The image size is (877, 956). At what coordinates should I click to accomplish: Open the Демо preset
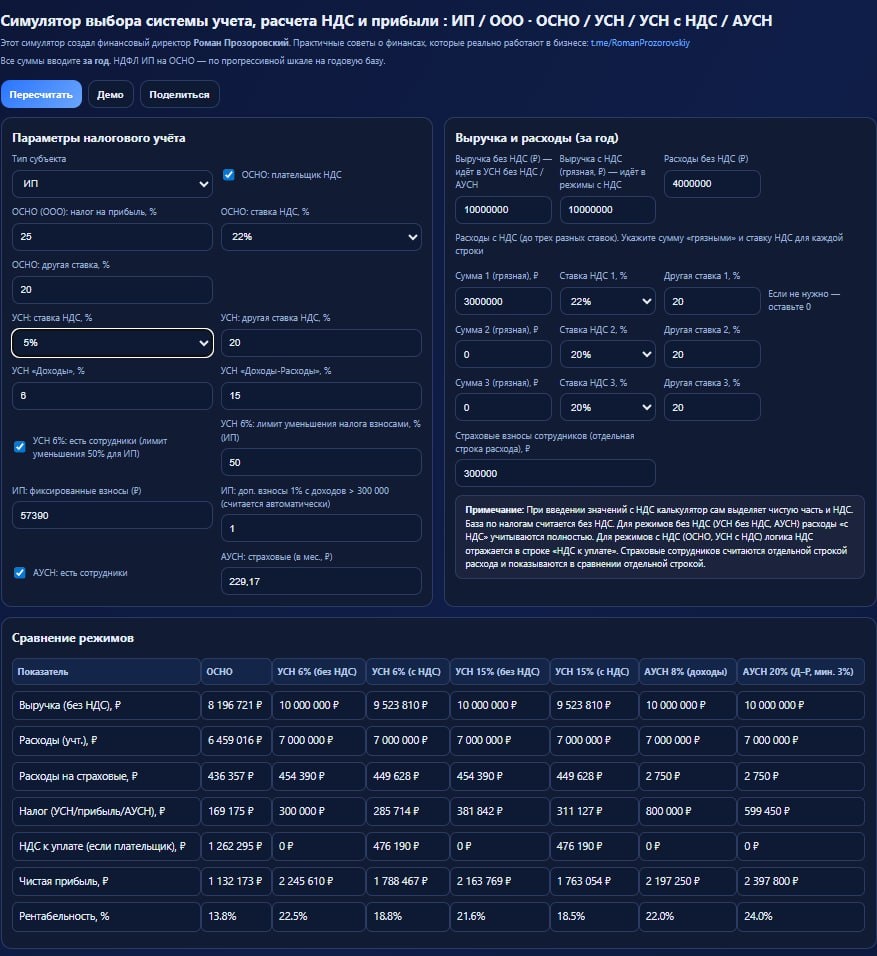[110, 95]
